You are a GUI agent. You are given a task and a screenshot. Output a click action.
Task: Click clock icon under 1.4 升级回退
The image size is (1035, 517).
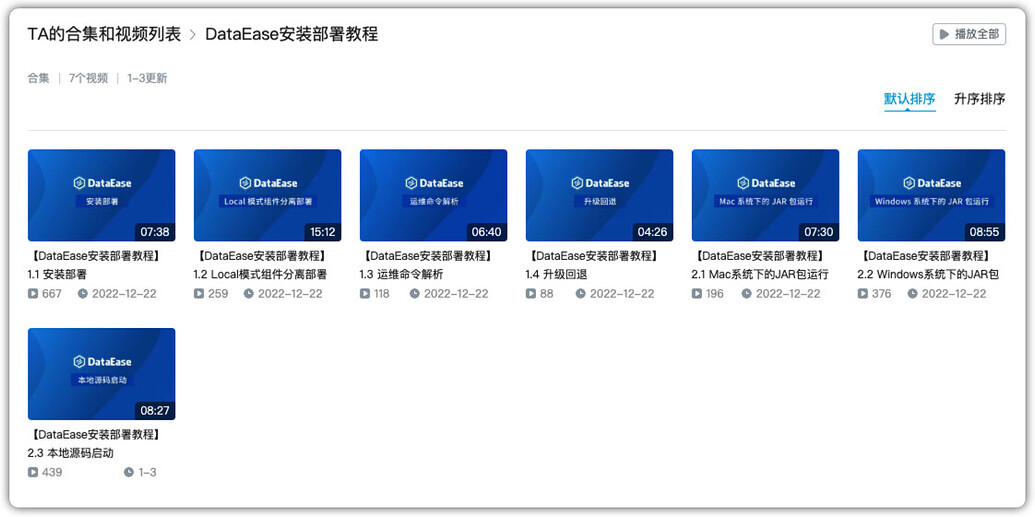(580, 293)
